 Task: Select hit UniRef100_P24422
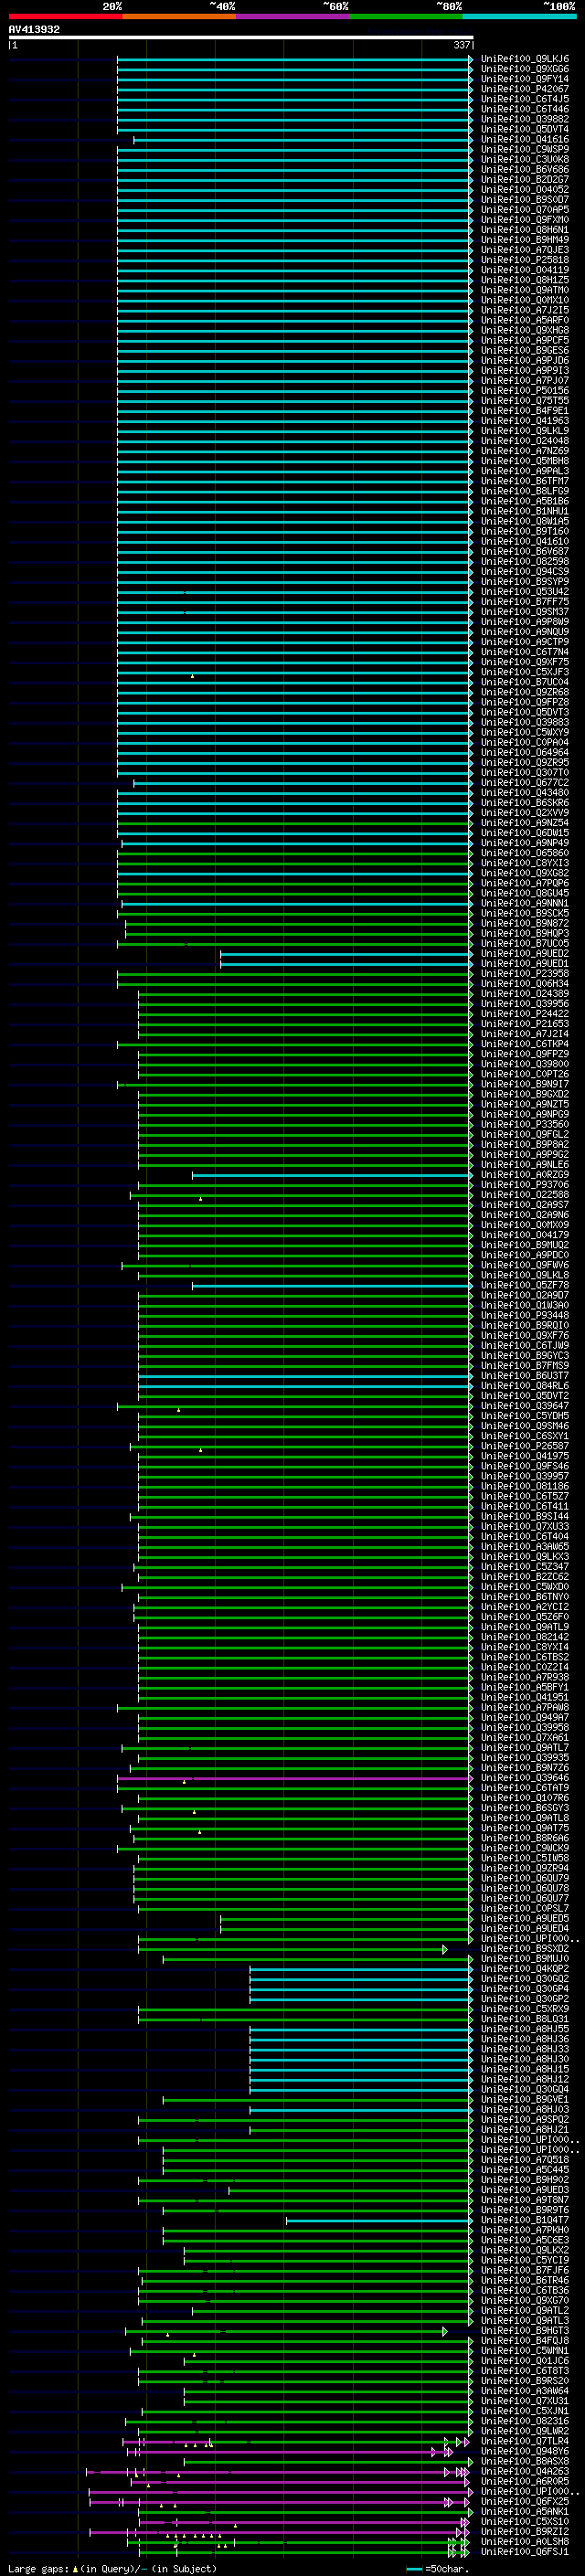(525, 1014)
